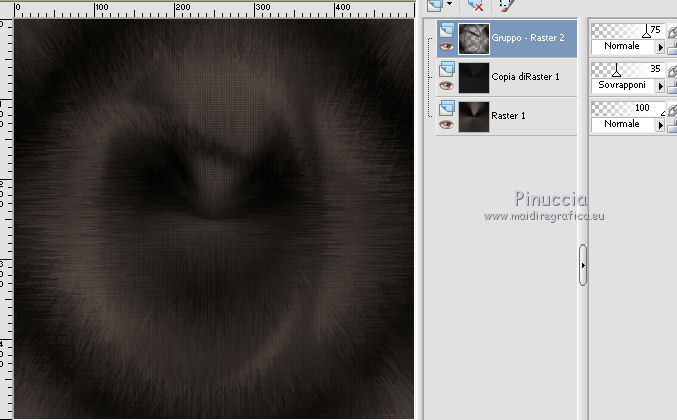Screen dimensions: 677x420
Task: Click the layers palette splitter arrow handle
Action: click(x=583, y=265)
